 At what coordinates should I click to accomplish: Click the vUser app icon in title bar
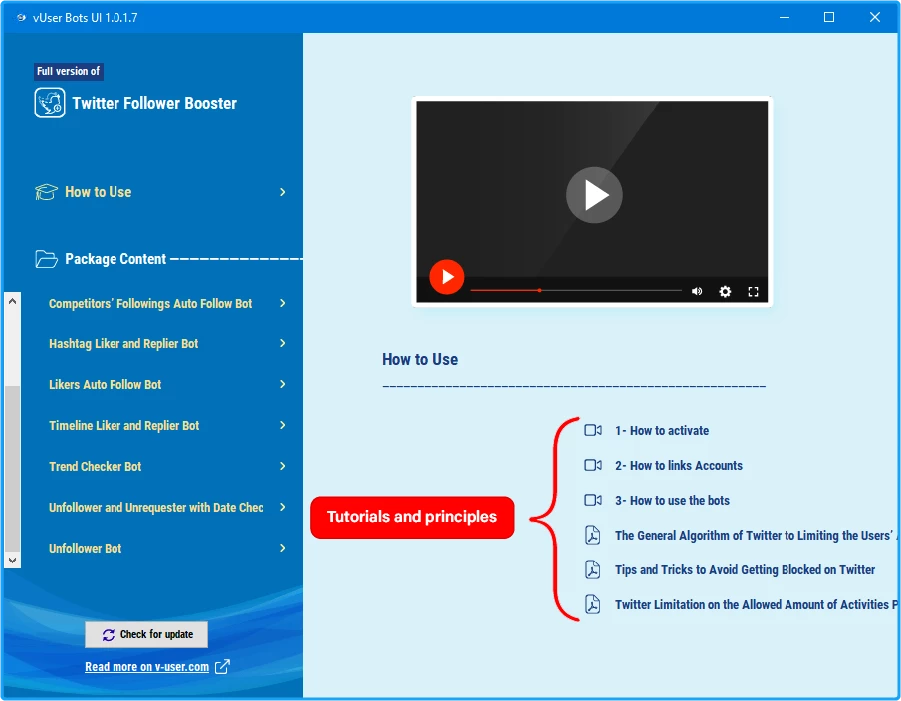[x=21, y=17]
